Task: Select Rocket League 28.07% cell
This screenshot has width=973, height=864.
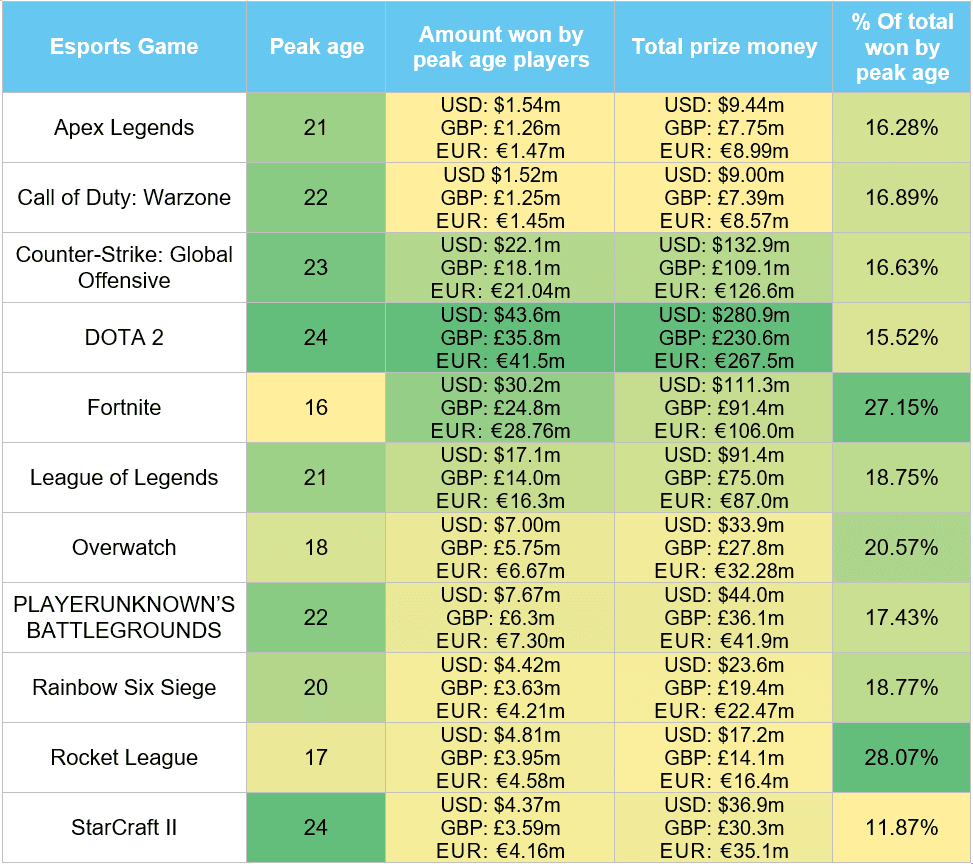Action: tap(902, 758)
